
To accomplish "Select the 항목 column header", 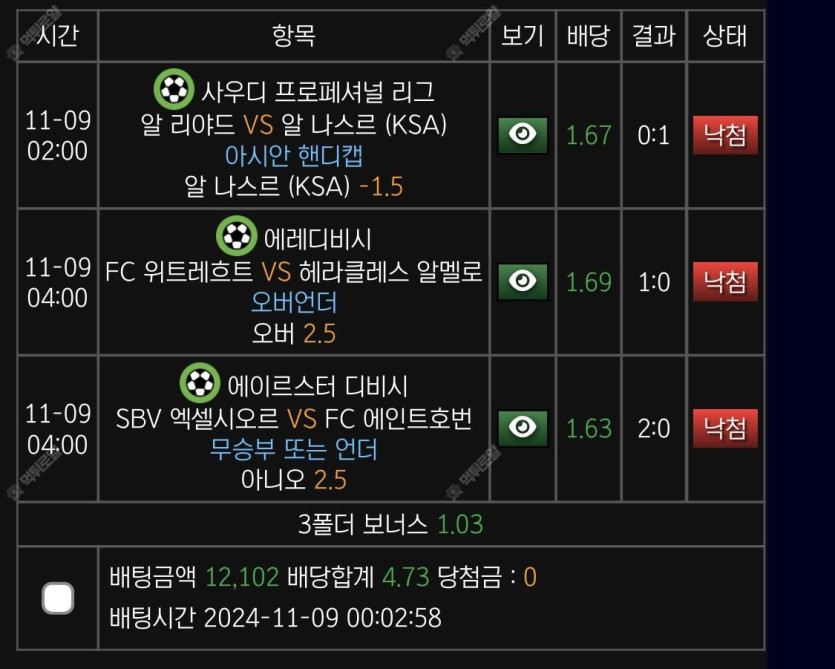I will click(x=294, y=36).
